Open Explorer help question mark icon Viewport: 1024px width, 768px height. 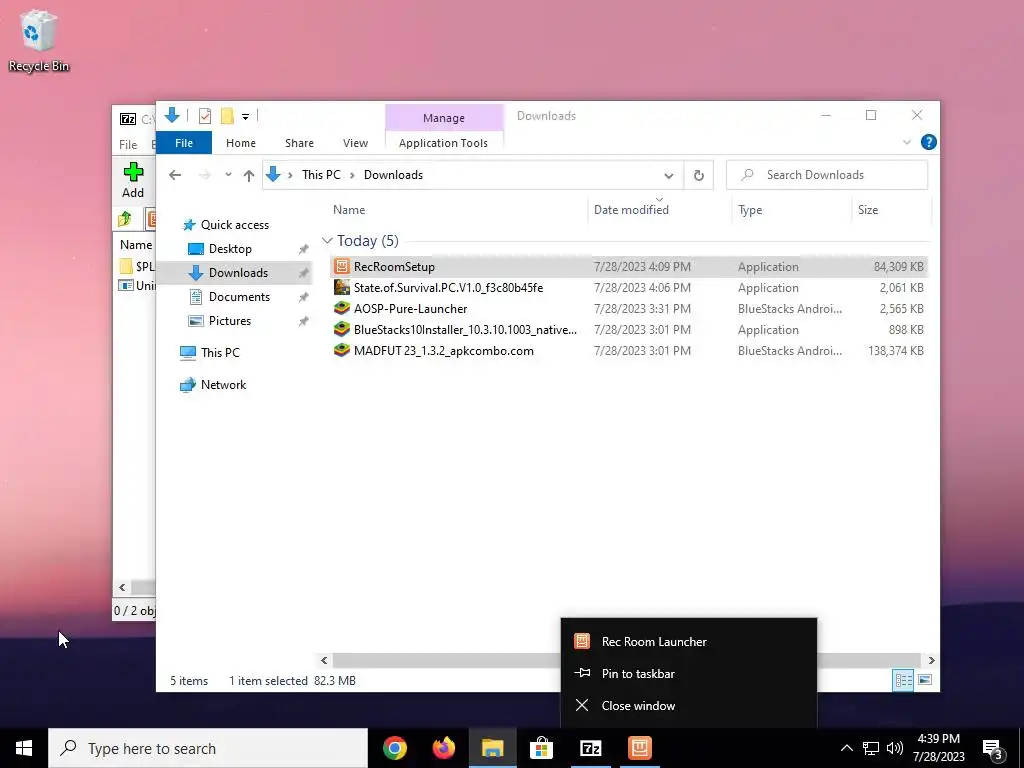928,142
